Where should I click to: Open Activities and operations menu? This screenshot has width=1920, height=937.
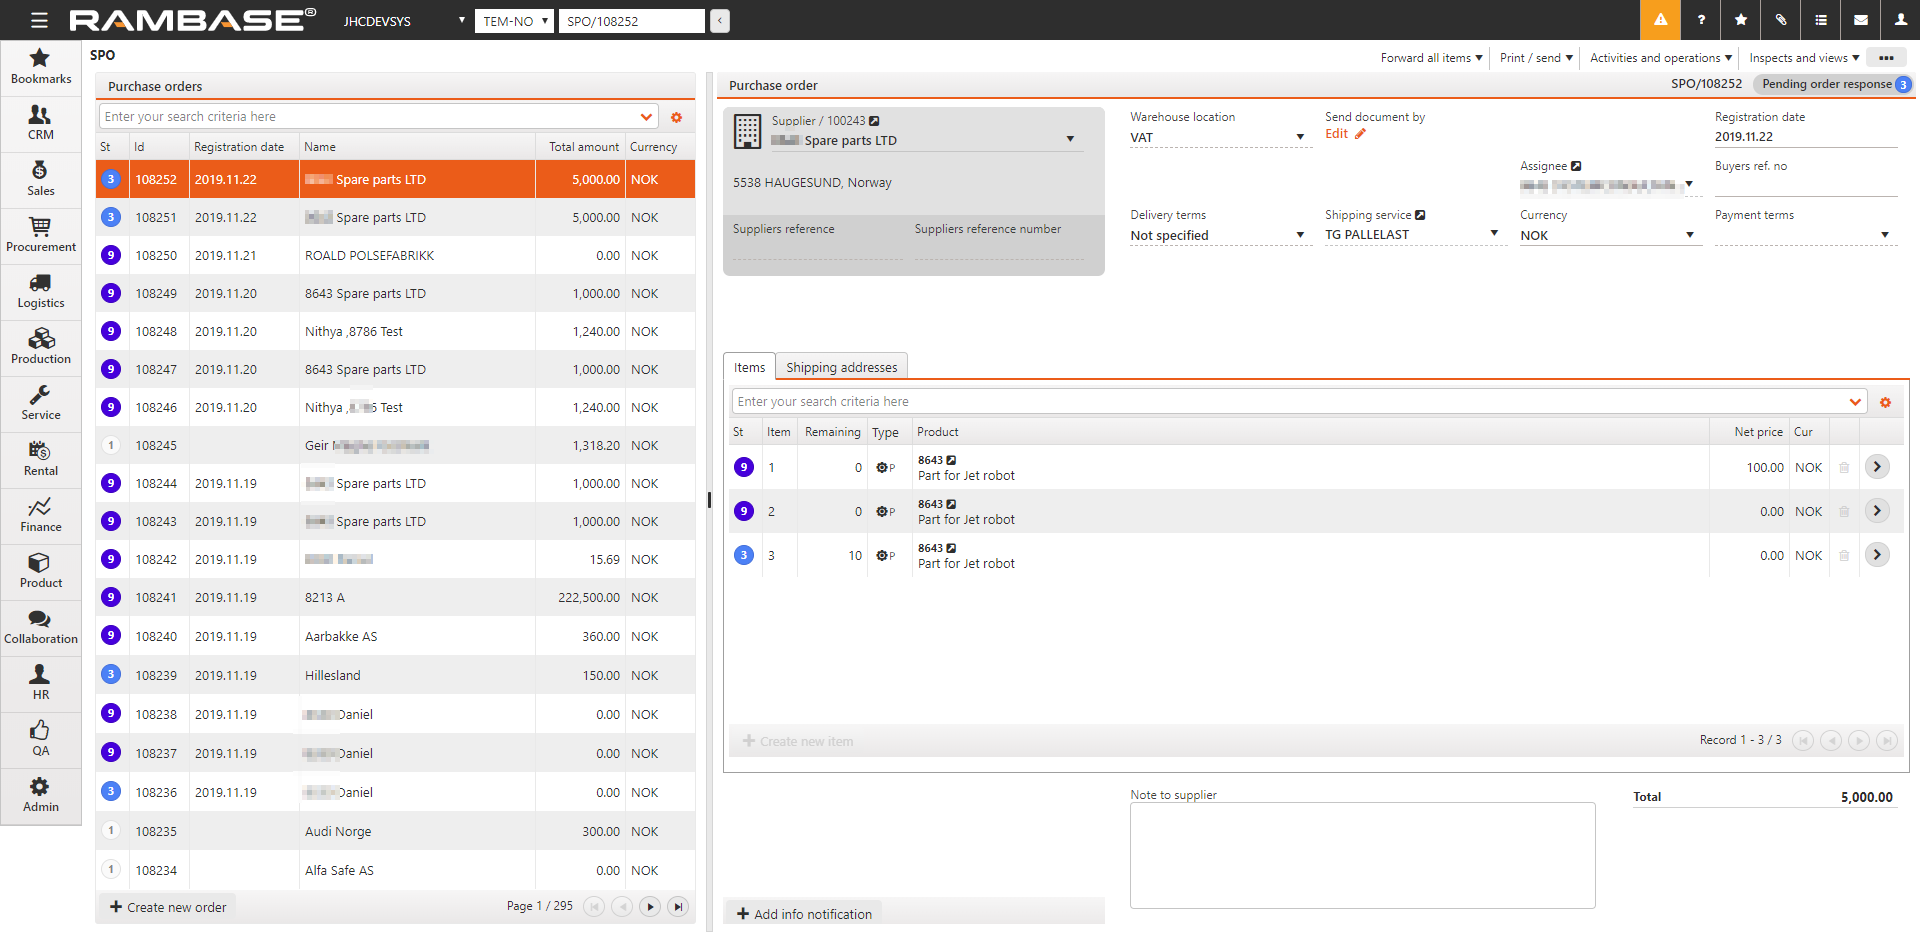coord(1660,58)
